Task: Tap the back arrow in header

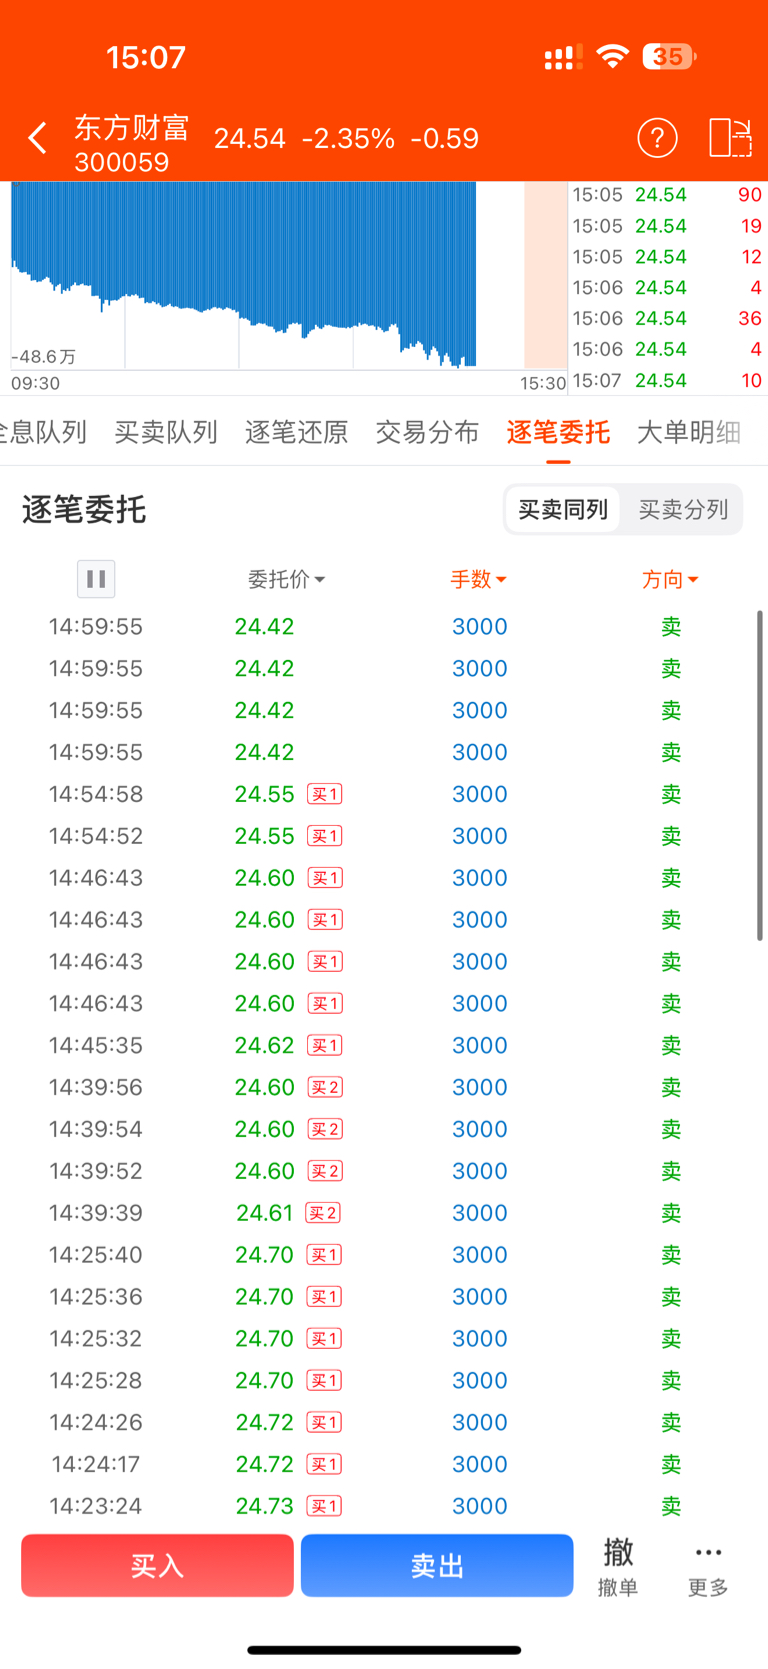Action: pos(38,138)
